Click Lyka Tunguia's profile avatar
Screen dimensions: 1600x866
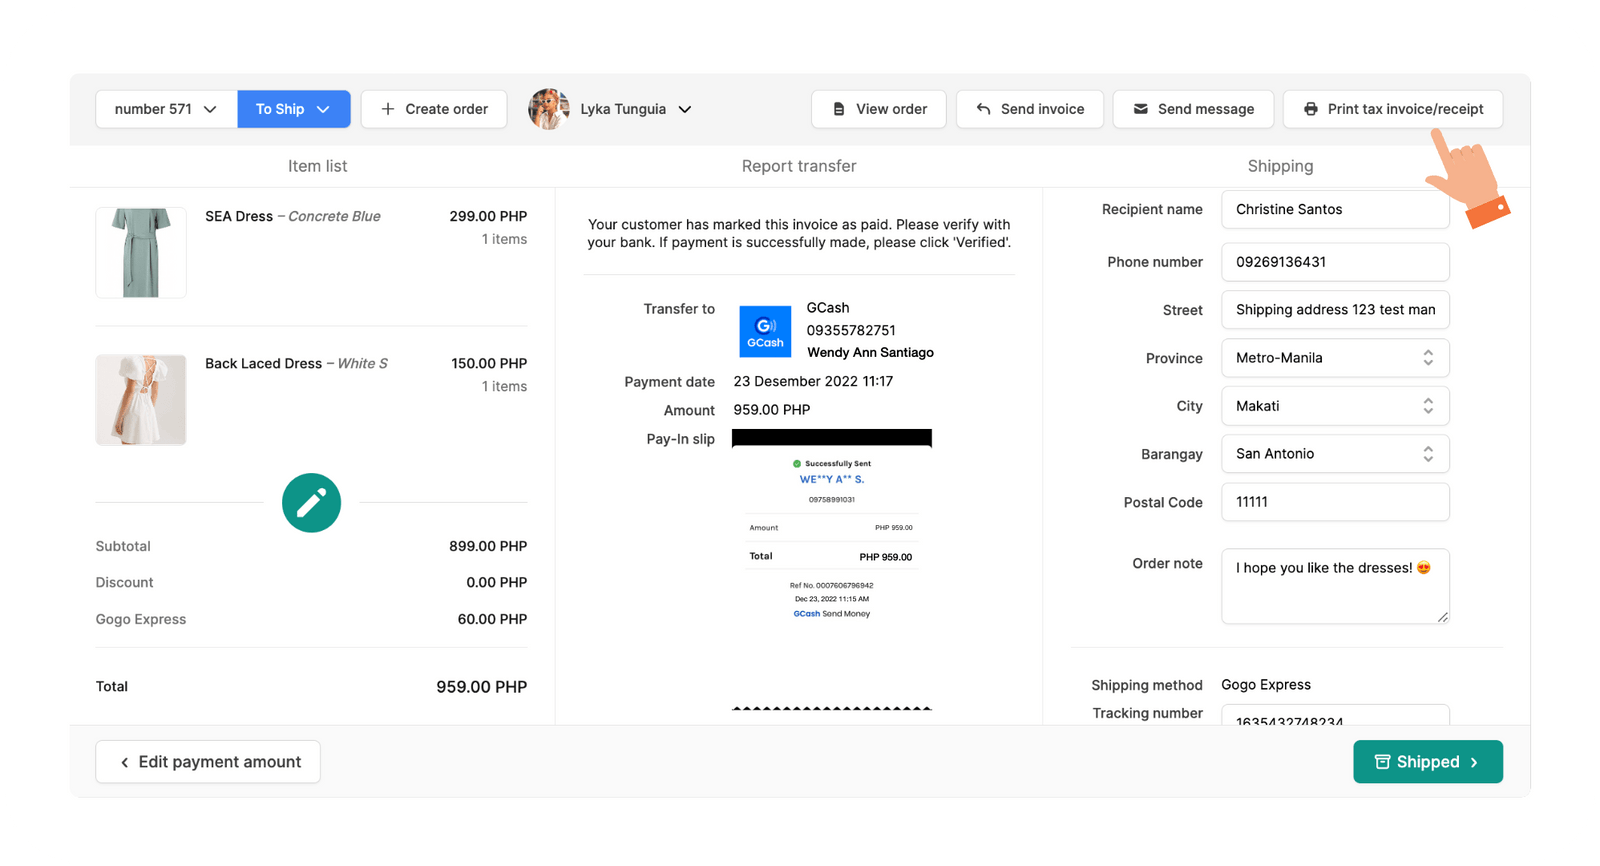(548, 109)
